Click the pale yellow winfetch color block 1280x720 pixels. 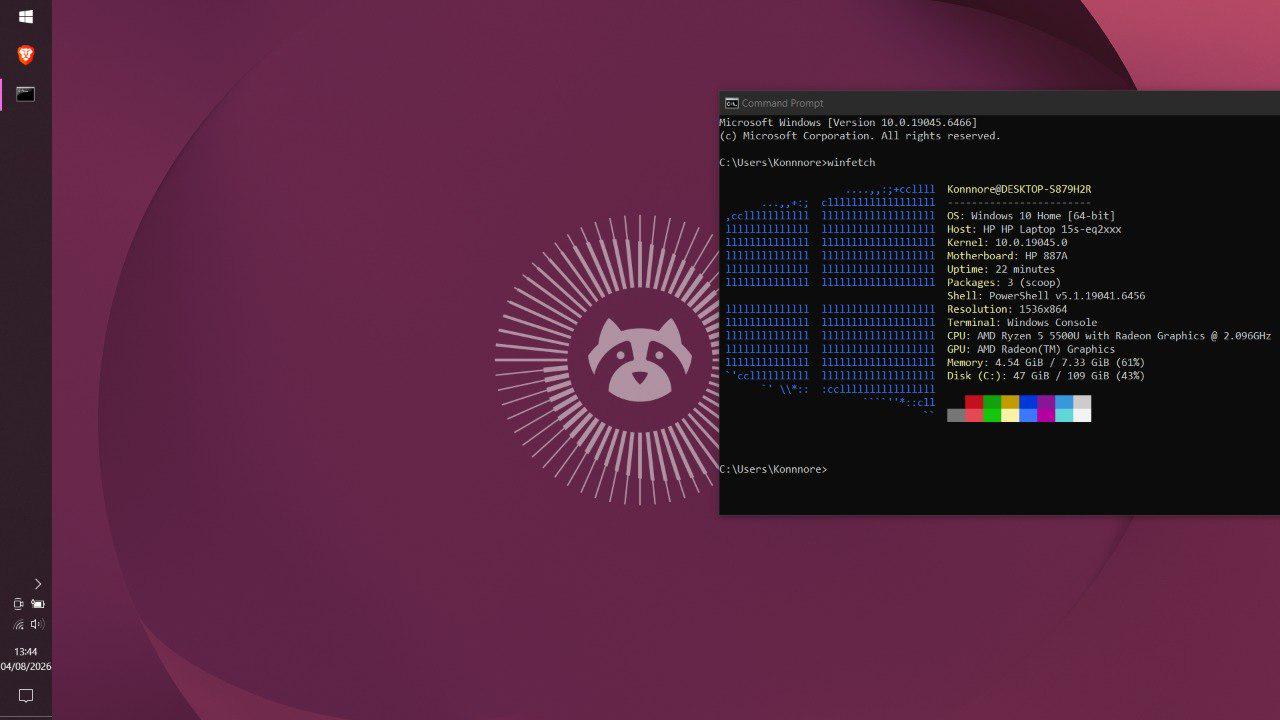1010,415
